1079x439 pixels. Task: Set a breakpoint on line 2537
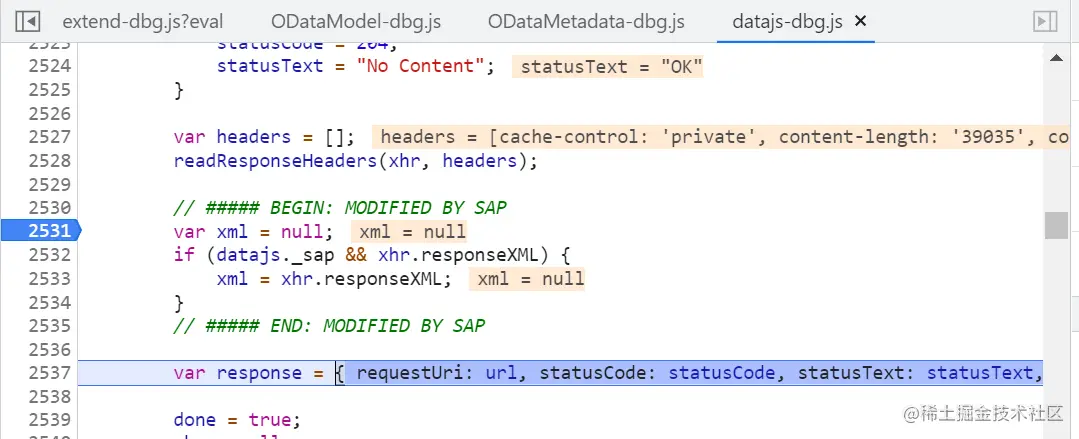pos(50,373)
